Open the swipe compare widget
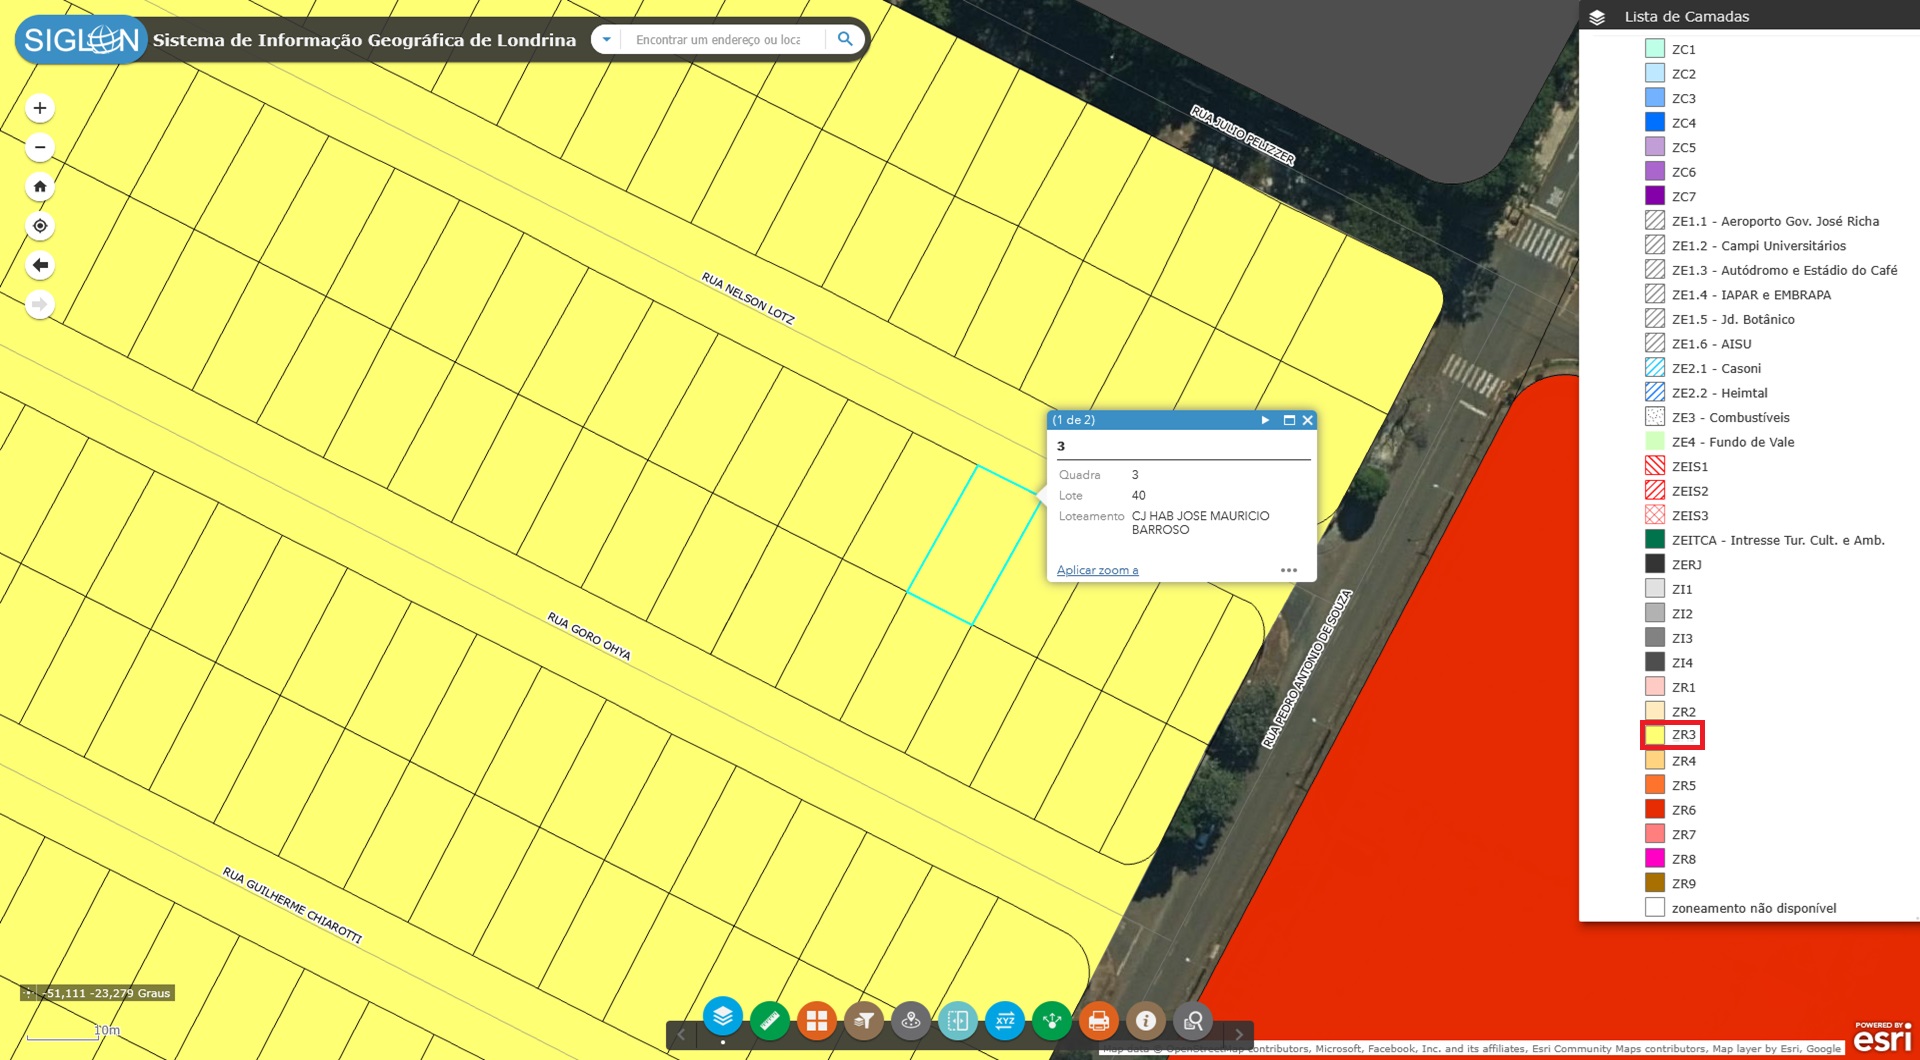Viewport: 1920px width, 1060px height. coord(958,1021)
